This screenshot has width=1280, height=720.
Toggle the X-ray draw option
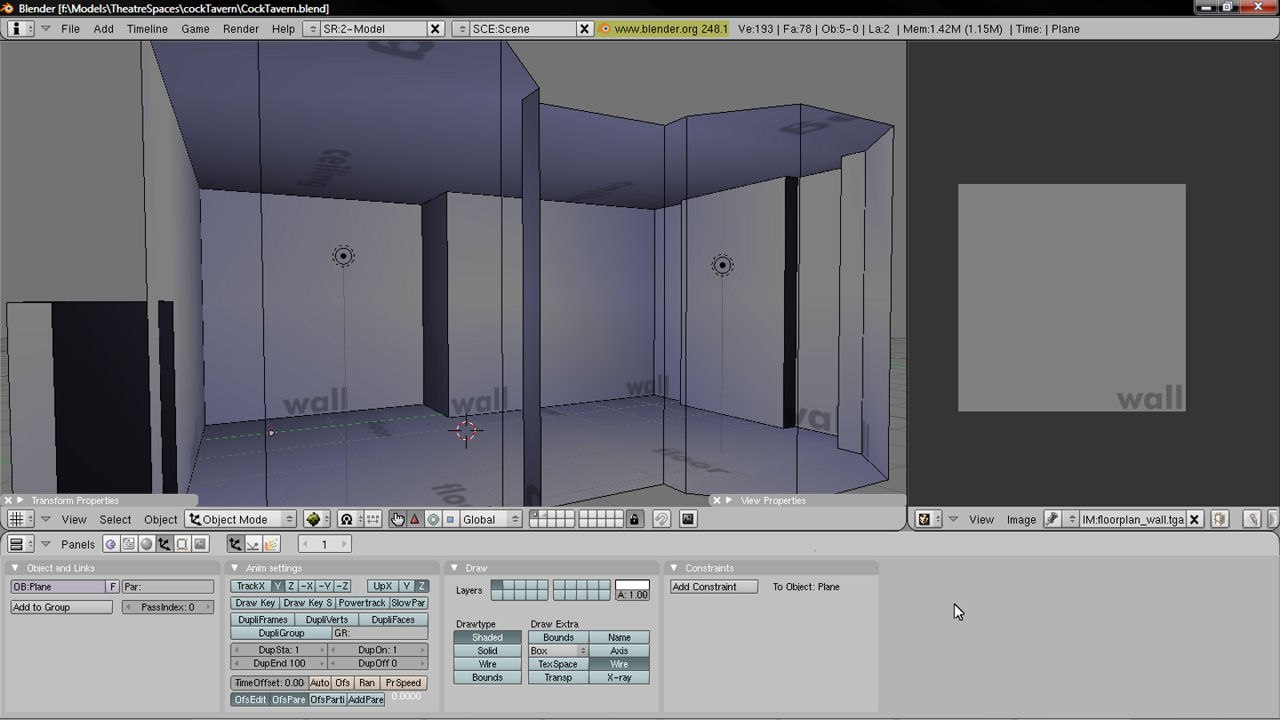click(619, 678)
